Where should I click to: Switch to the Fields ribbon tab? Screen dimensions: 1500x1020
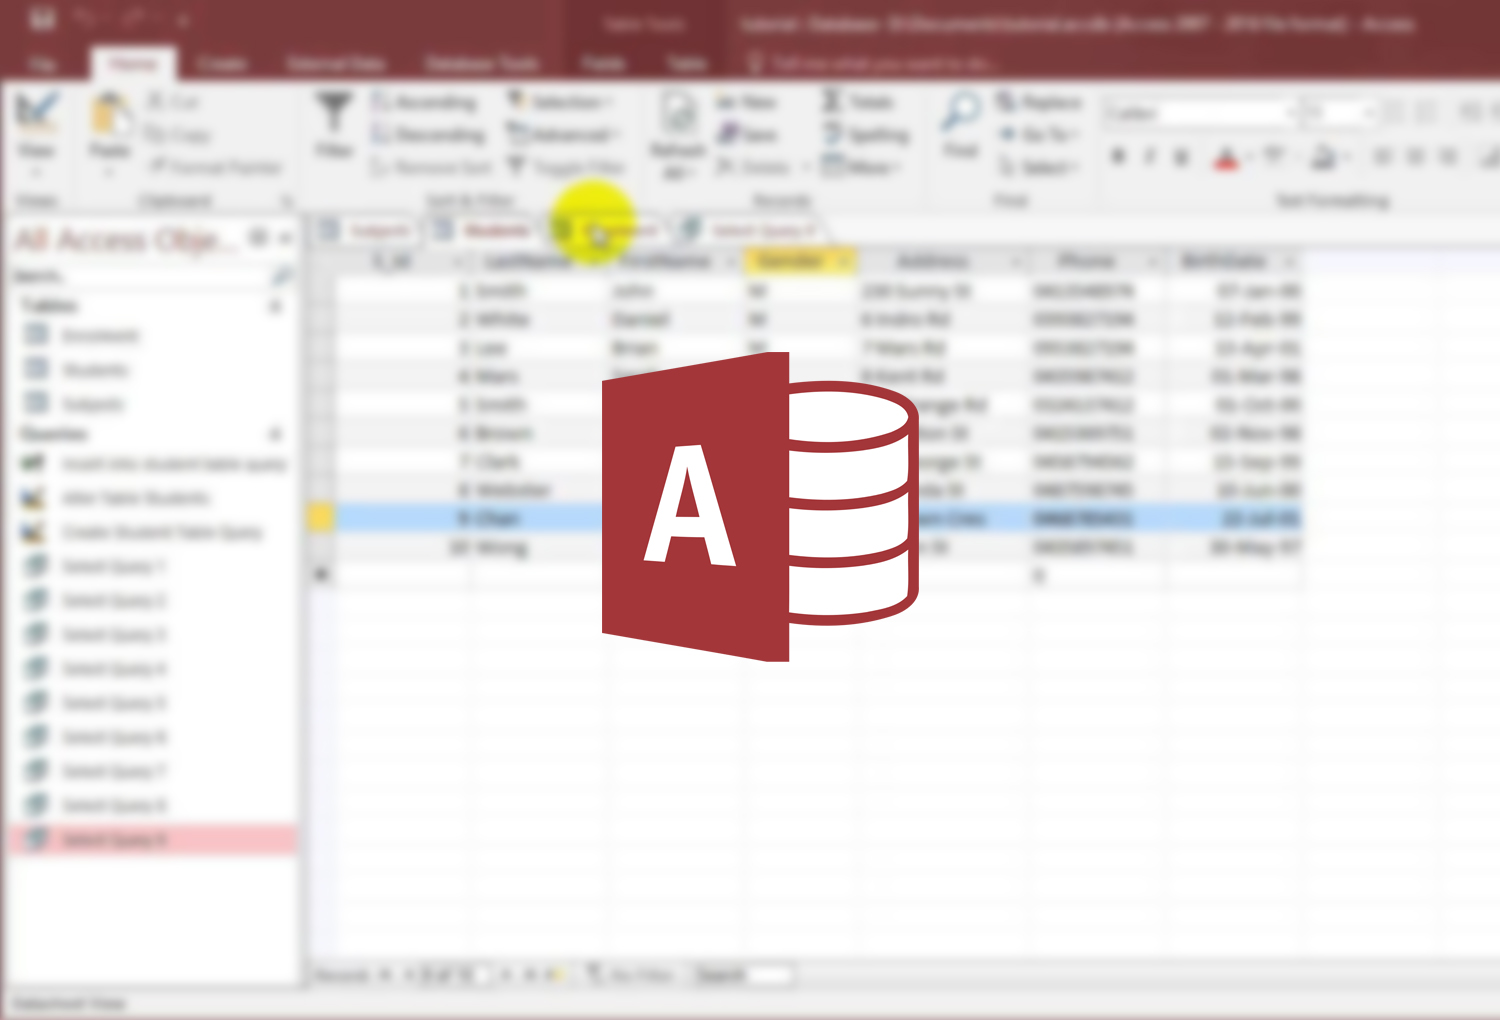pos(603,63)
